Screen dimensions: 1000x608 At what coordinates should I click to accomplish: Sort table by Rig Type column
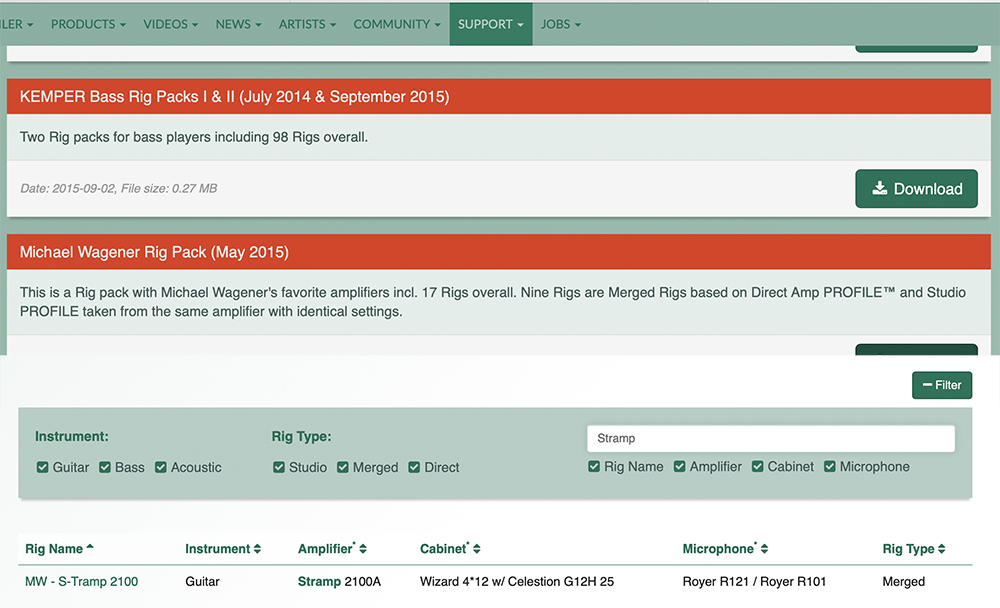coord(914,549)
